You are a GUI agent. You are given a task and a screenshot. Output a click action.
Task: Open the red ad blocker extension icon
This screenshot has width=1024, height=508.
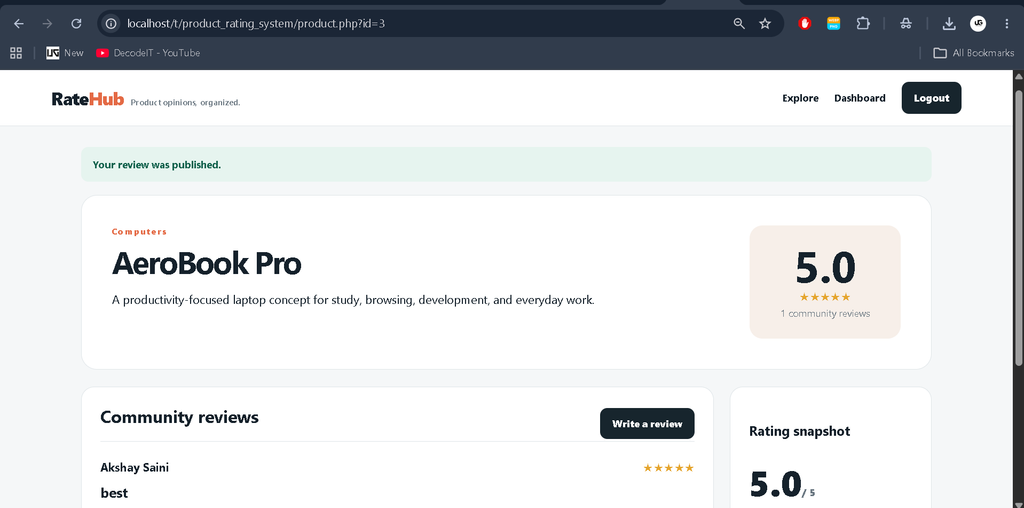pyautogui.click(x=805, y=24)
